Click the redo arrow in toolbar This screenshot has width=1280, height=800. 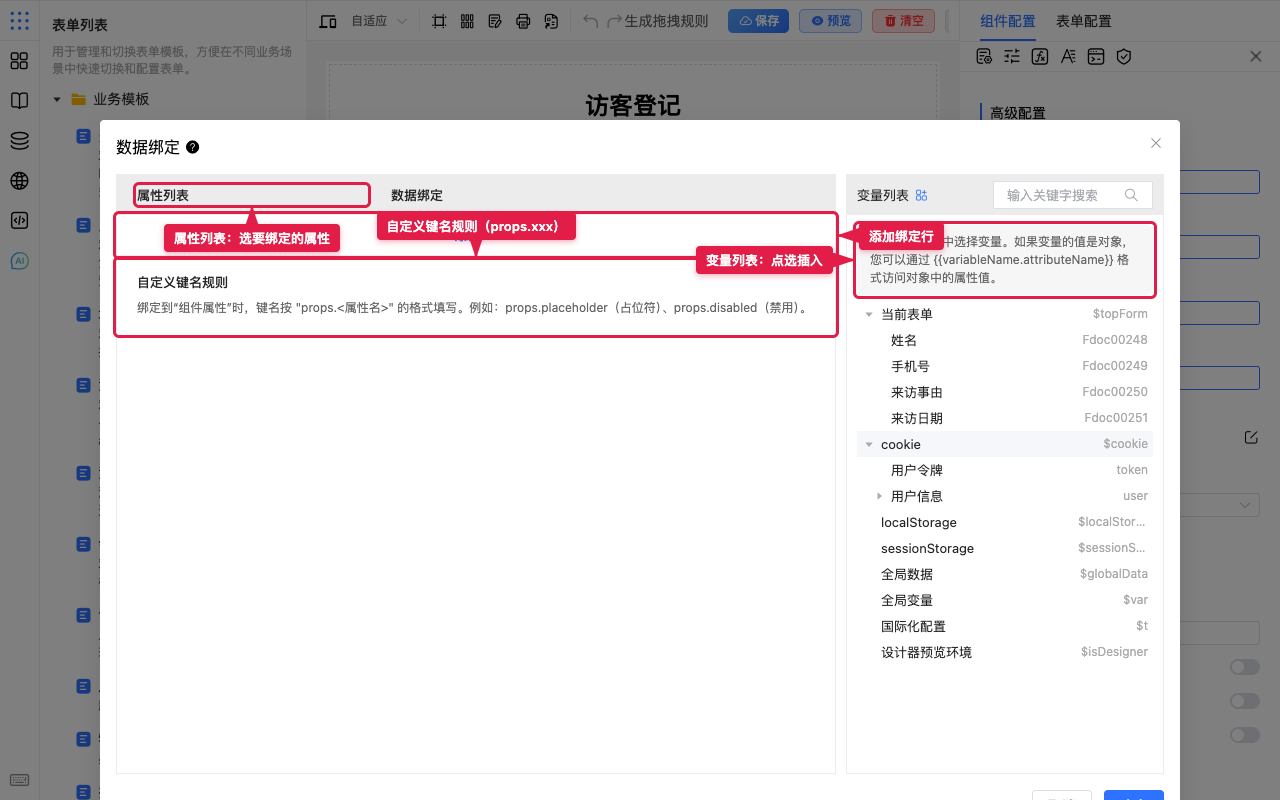click(x=614, y=21)
